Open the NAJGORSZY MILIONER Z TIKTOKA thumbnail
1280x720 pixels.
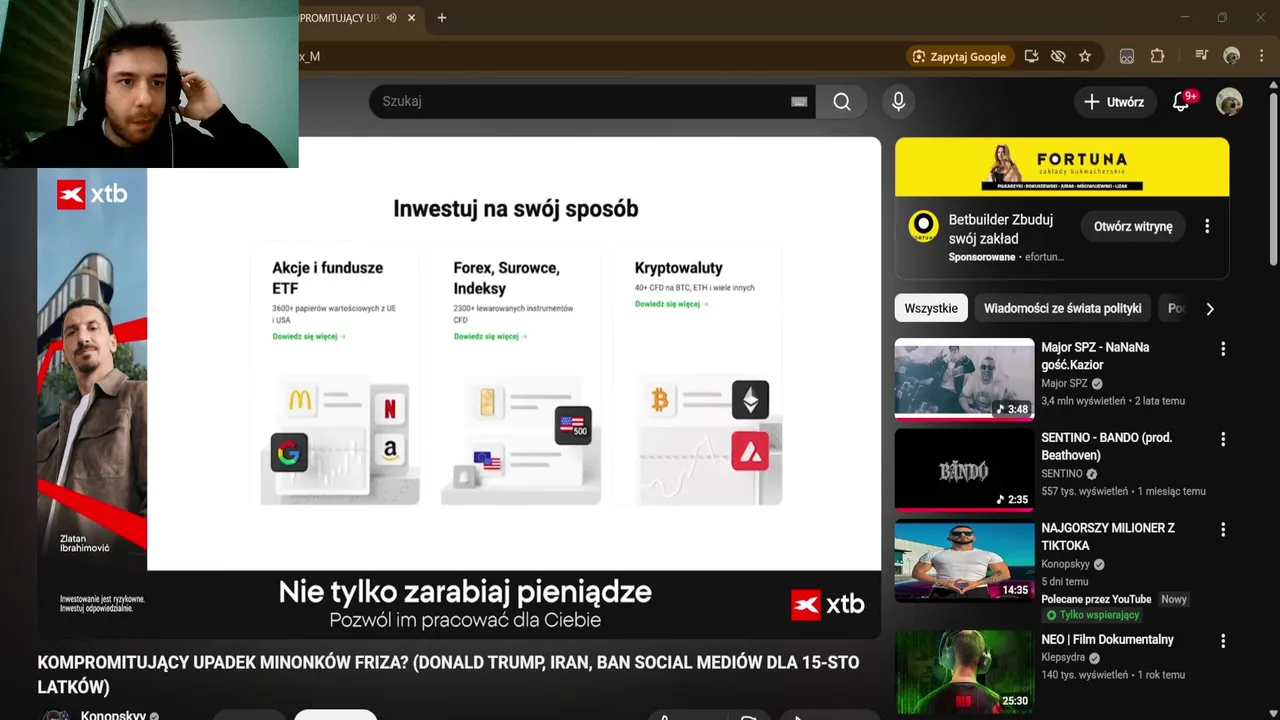[x=964, y=560]
